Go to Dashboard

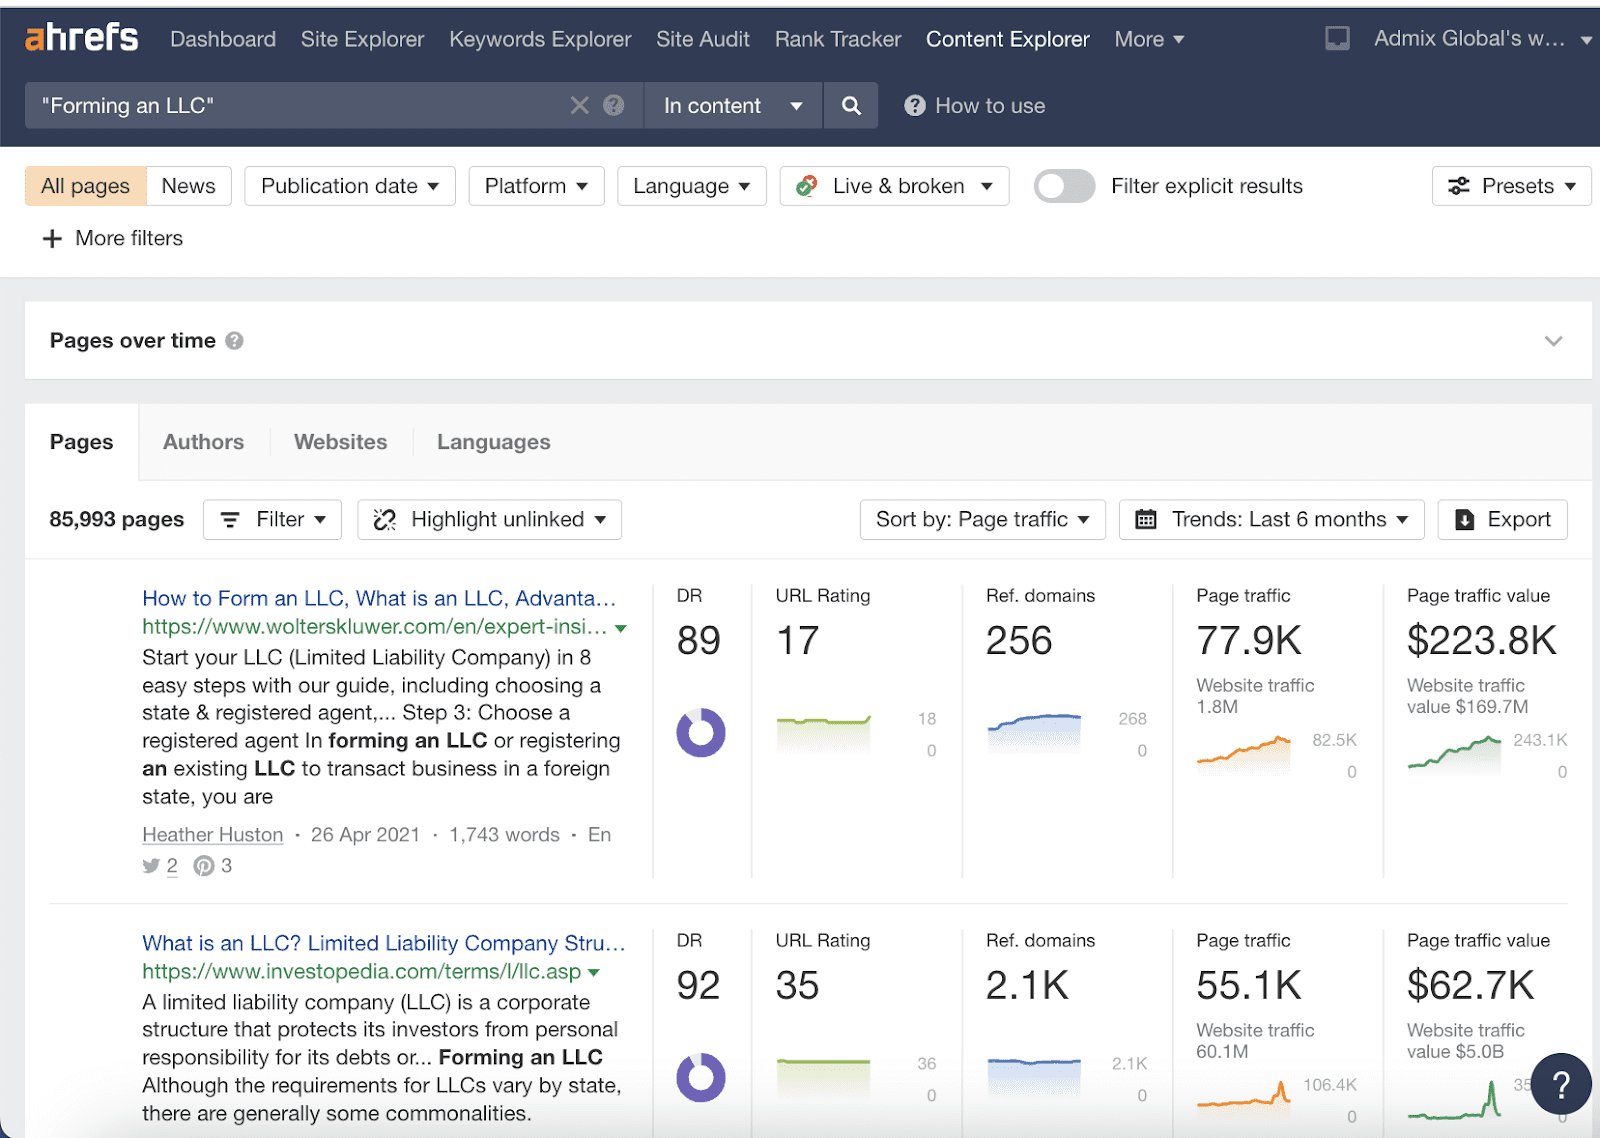223,39
